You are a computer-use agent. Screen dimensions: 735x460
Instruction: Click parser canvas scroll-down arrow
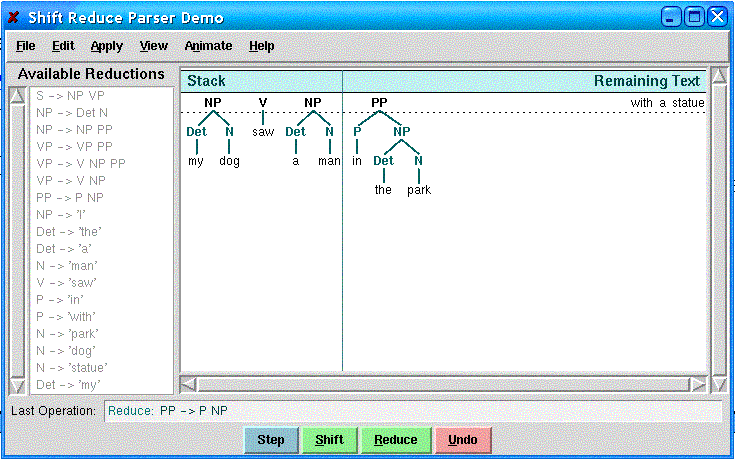[x=719, y=385]
